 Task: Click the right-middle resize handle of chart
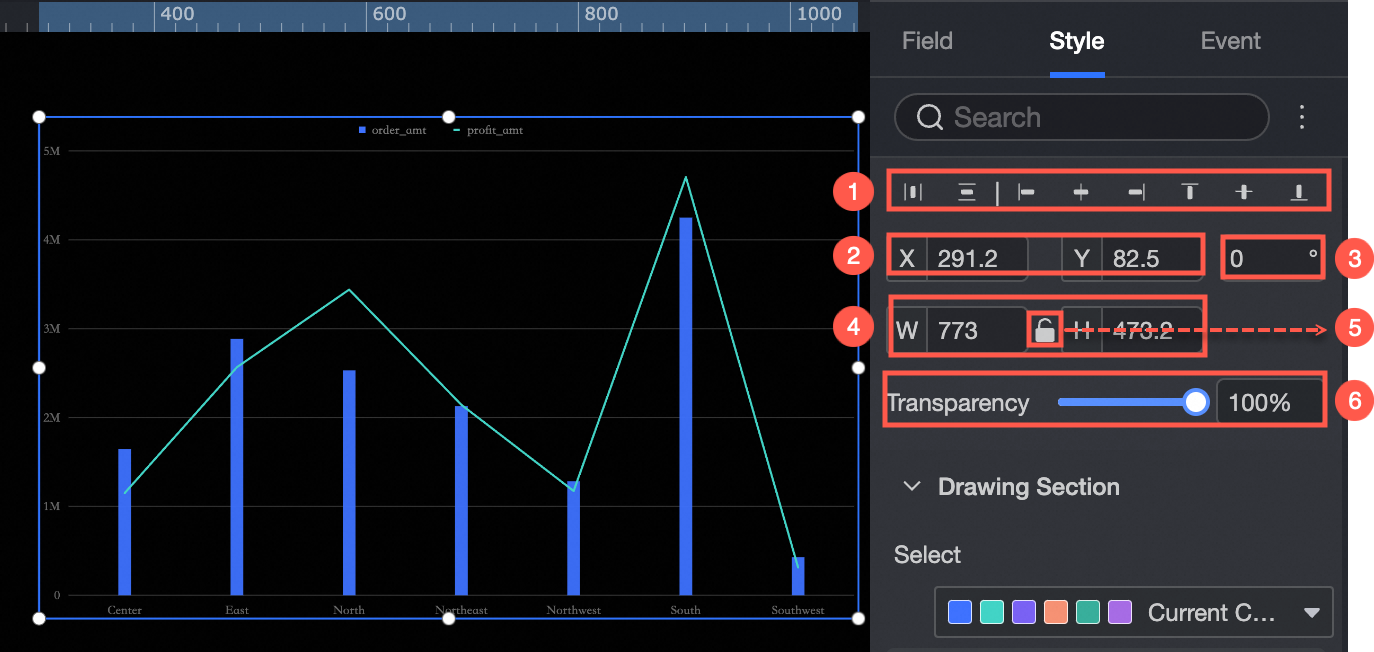[x=858, y=368]
